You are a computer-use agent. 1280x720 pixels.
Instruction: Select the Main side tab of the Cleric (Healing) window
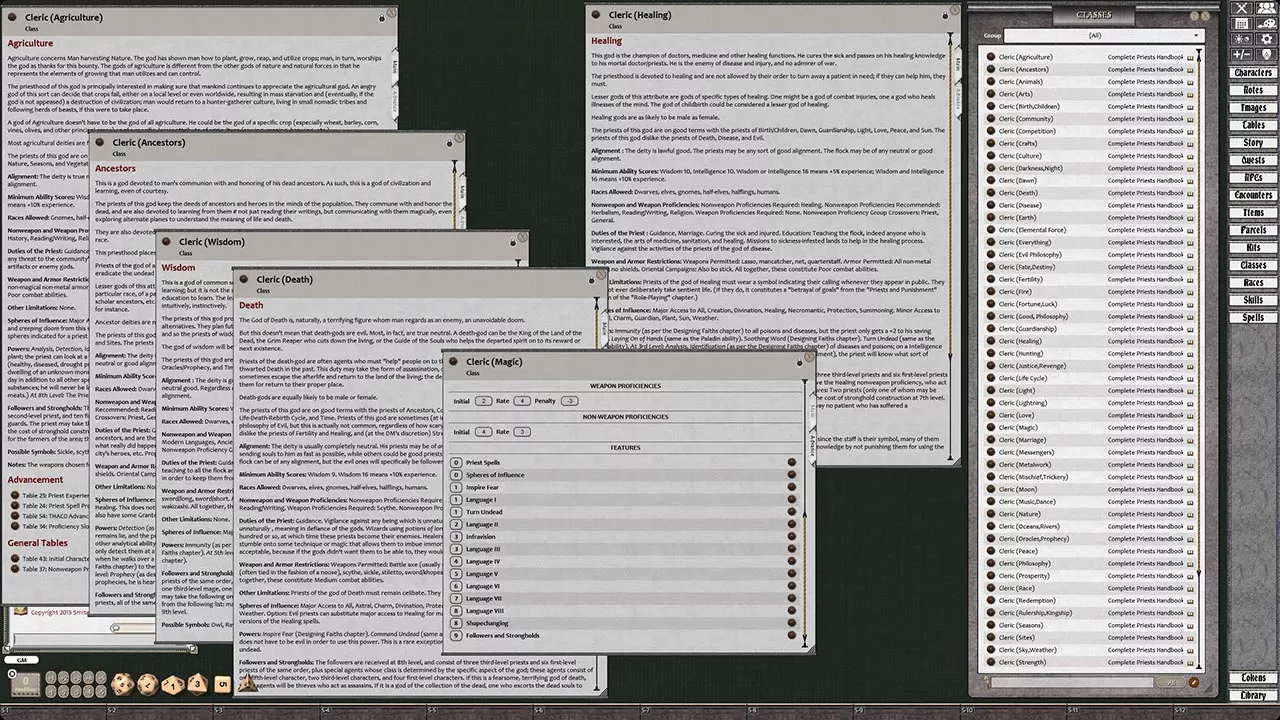(x=958, y=65)
